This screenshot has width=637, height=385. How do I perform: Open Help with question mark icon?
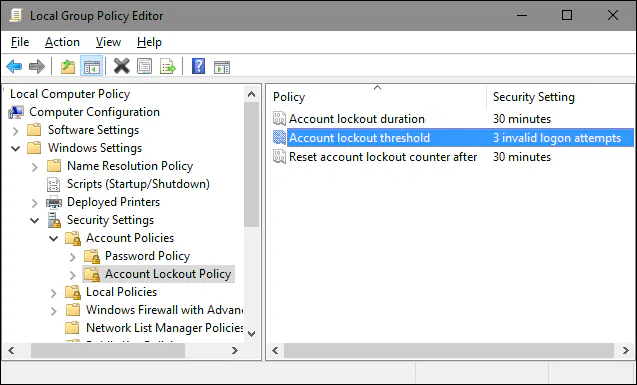(x=198, y=66)
